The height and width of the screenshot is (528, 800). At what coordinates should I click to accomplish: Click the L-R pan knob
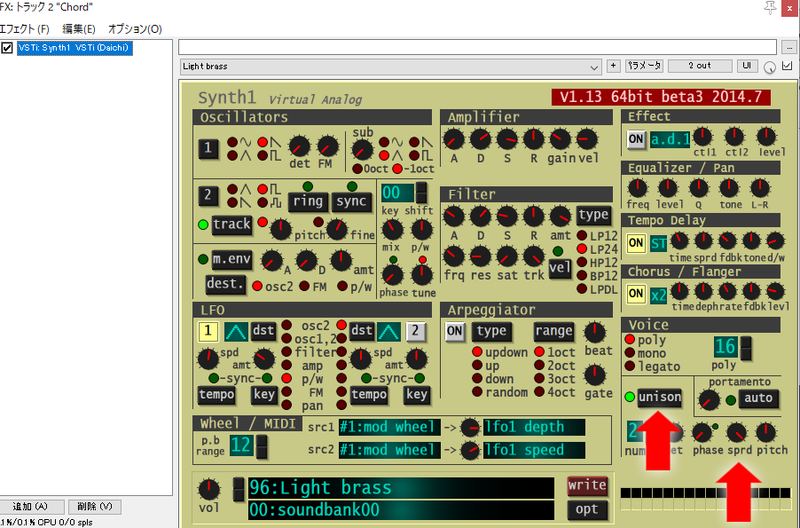[x=760, y=188]
